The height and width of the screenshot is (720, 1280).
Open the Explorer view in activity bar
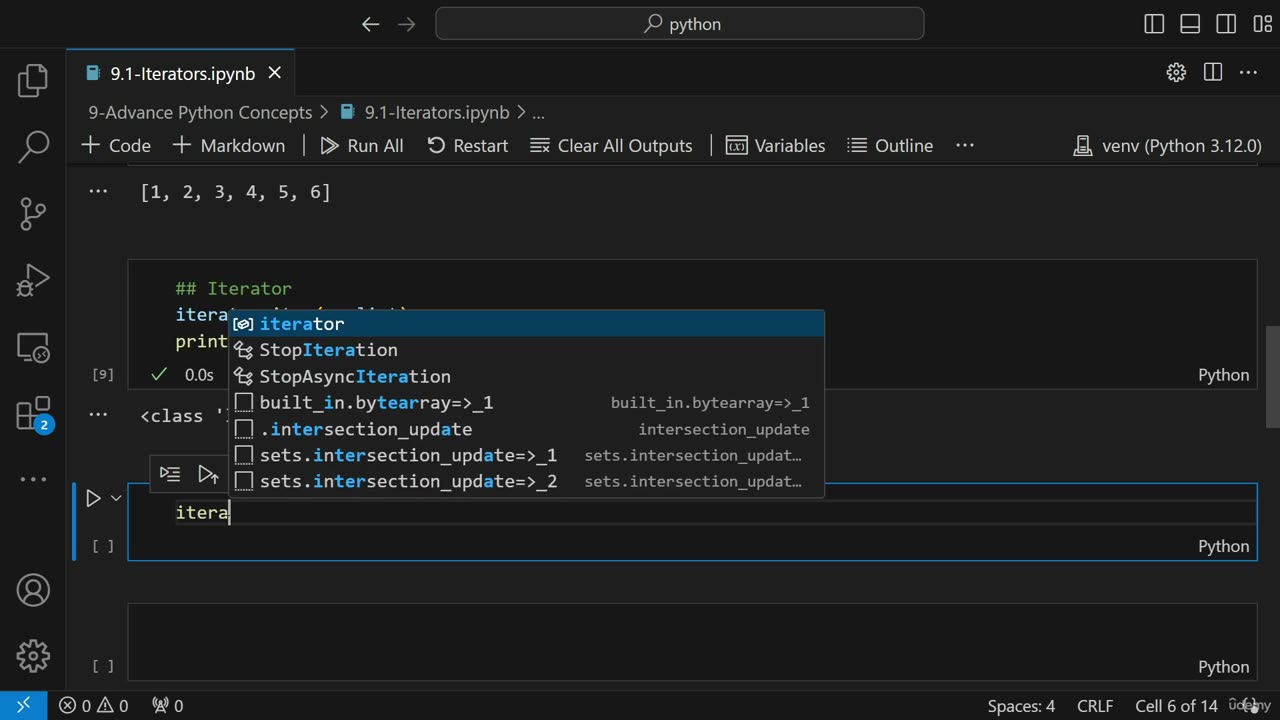(x=33, y=80)
